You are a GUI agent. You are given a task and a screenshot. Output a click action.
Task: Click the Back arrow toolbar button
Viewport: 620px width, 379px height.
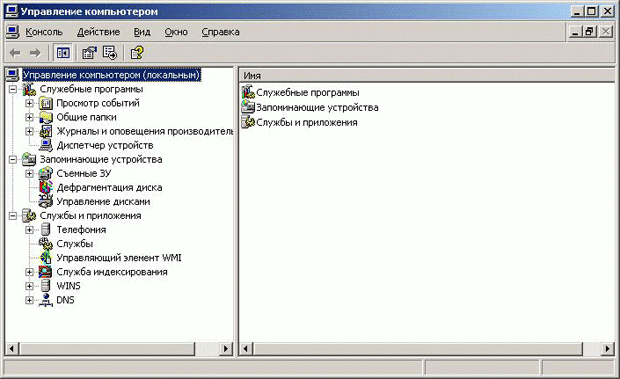(15, 53)
